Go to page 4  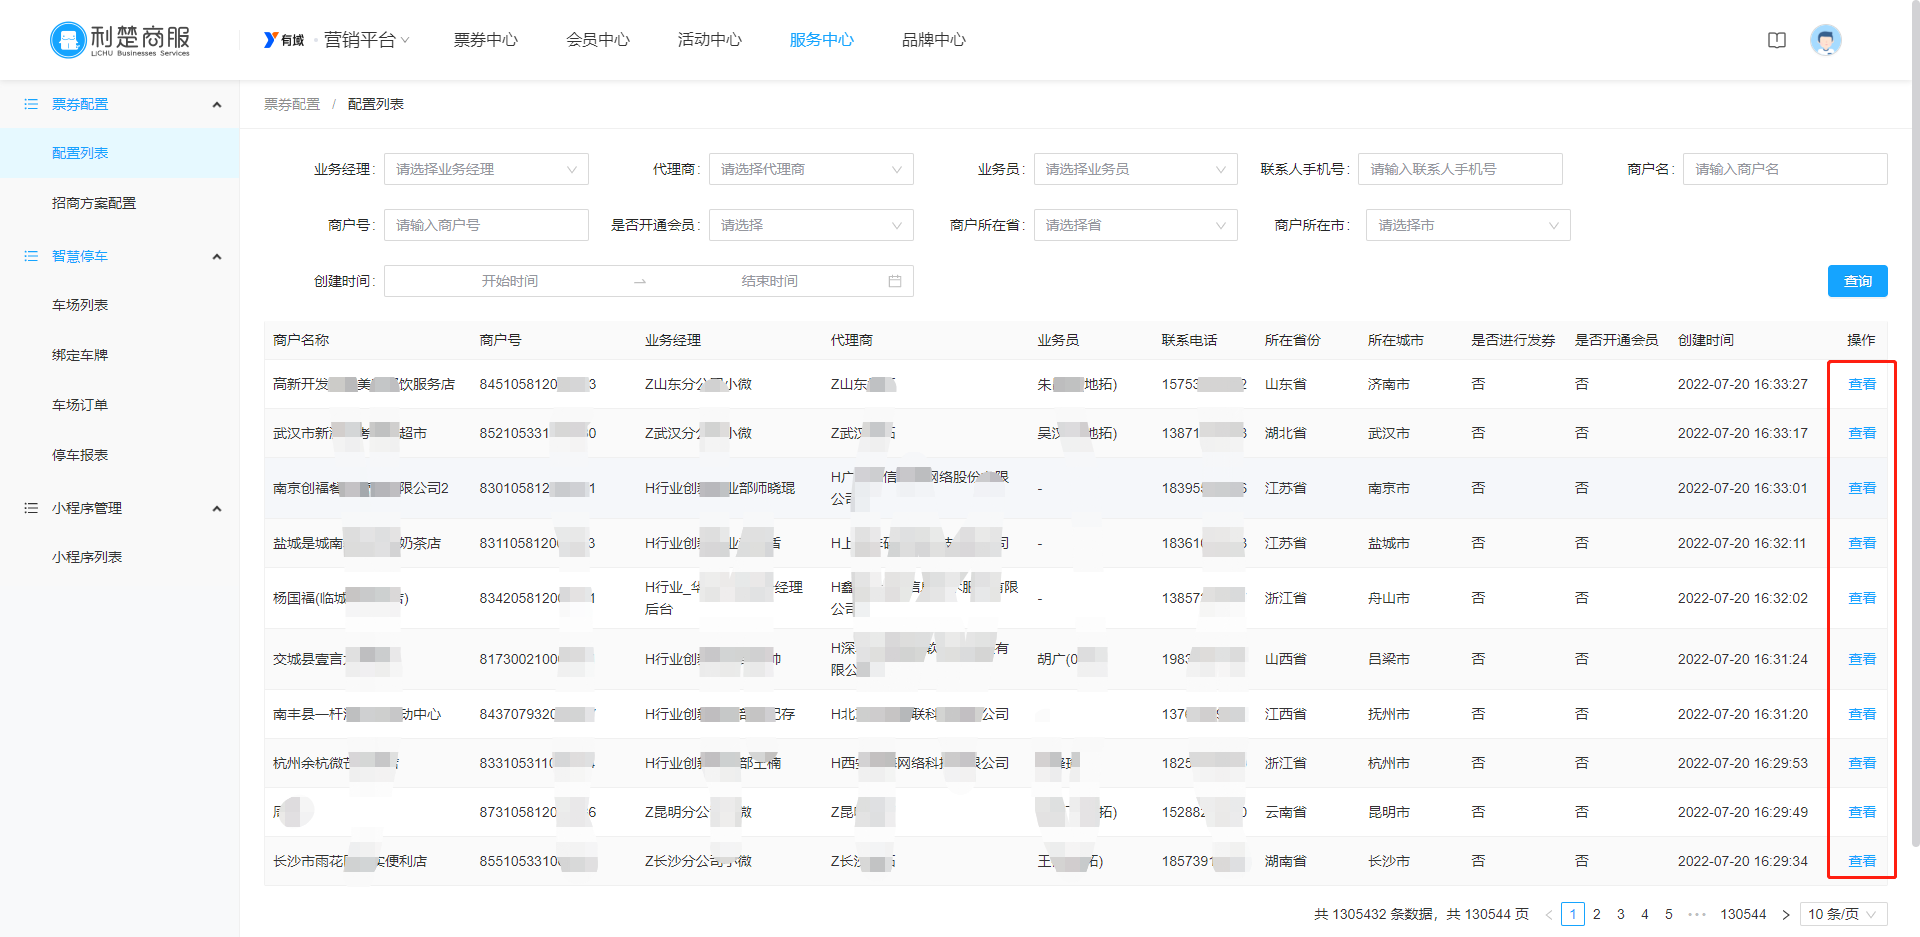click(x=1645, y=914)
